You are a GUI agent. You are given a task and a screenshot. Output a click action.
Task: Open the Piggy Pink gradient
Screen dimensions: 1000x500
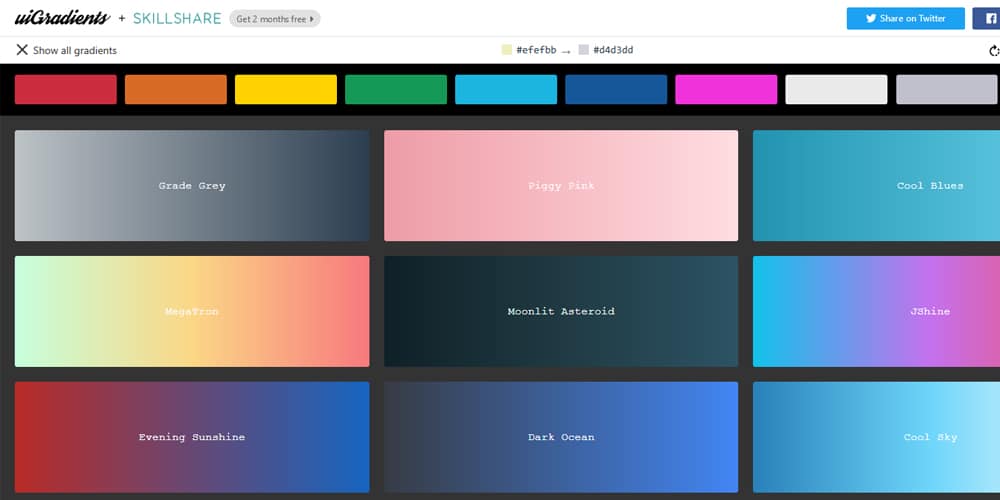pyautogui.click(x=561, y=186)
